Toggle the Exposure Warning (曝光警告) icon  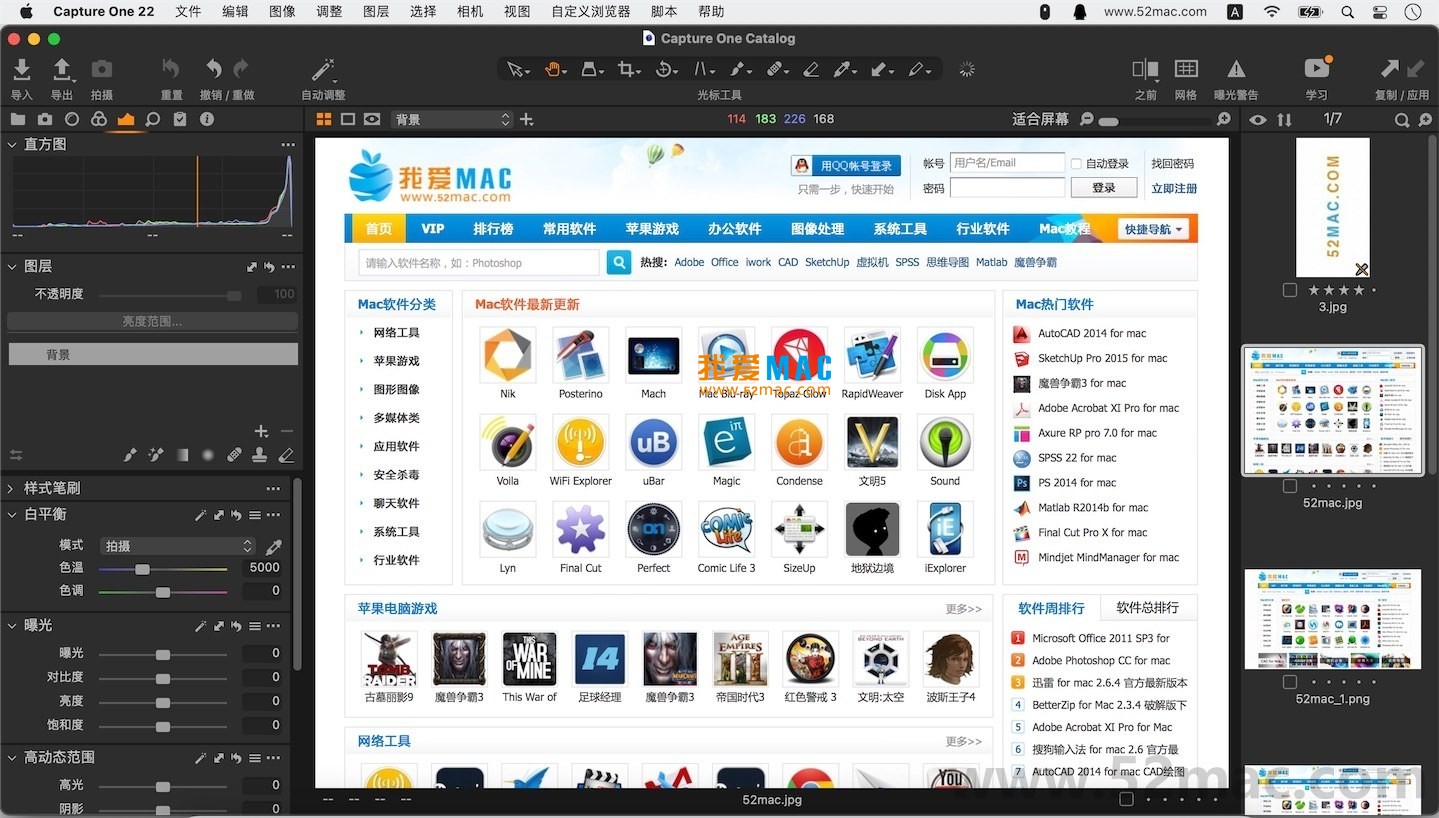(1236, 69)
